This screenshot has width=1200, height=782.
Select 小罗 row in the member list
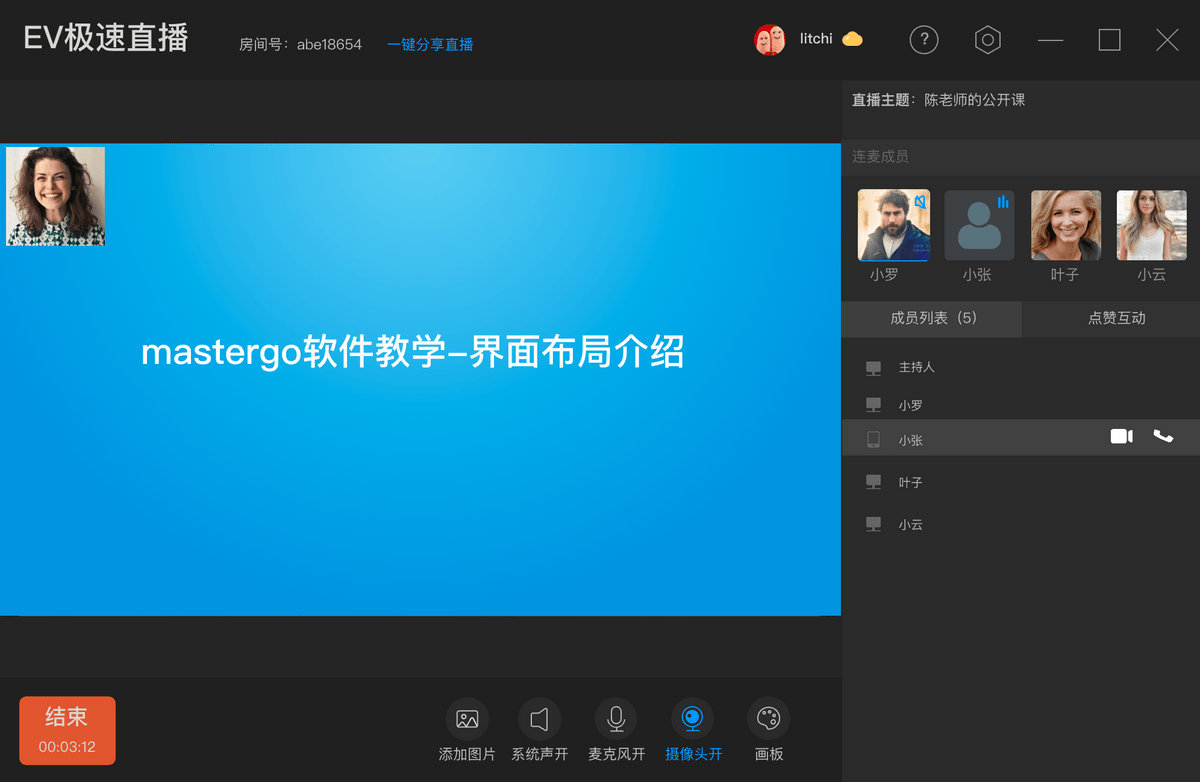point(1021,405)
